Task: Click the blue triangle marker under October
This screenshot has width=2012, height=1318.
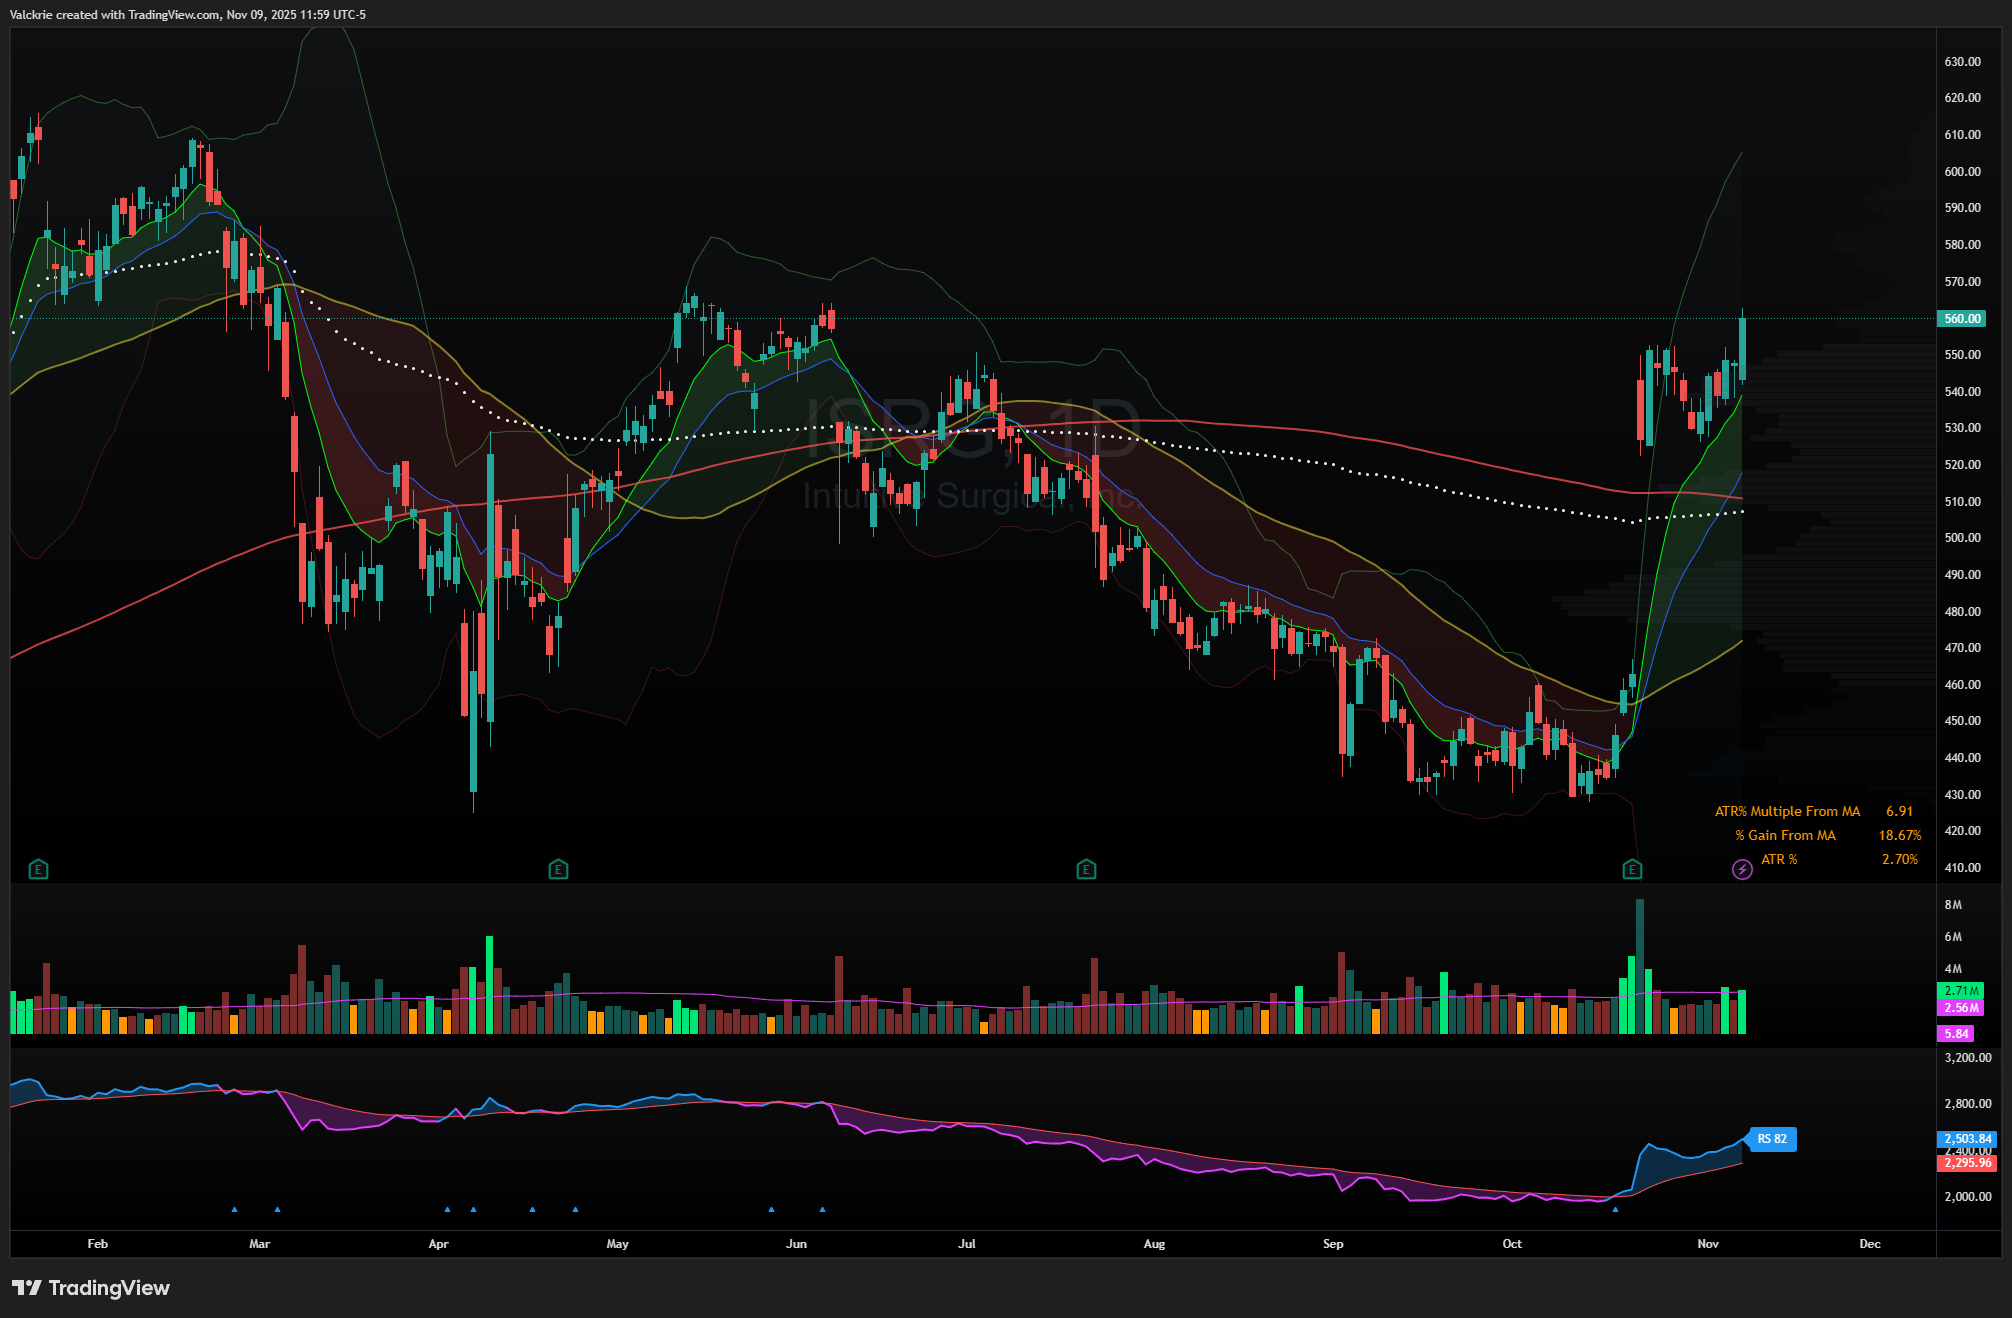Action: pos(1615,1209)
